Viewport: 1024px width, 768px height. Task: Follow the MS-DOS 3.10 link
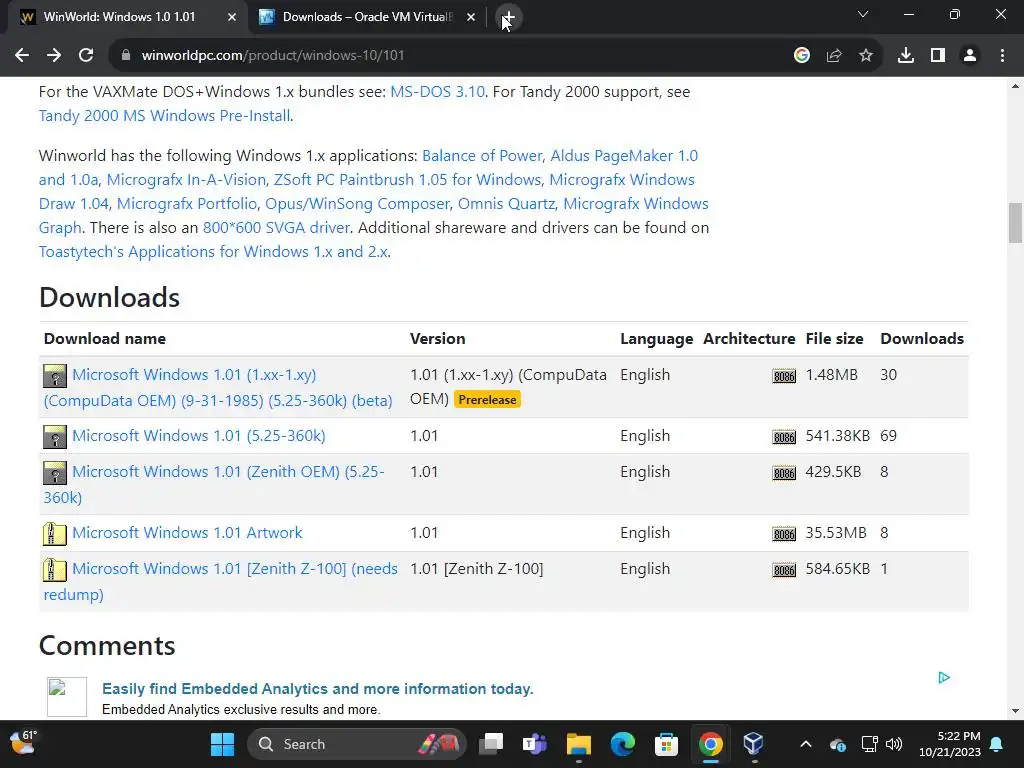(x=437, y=91)
